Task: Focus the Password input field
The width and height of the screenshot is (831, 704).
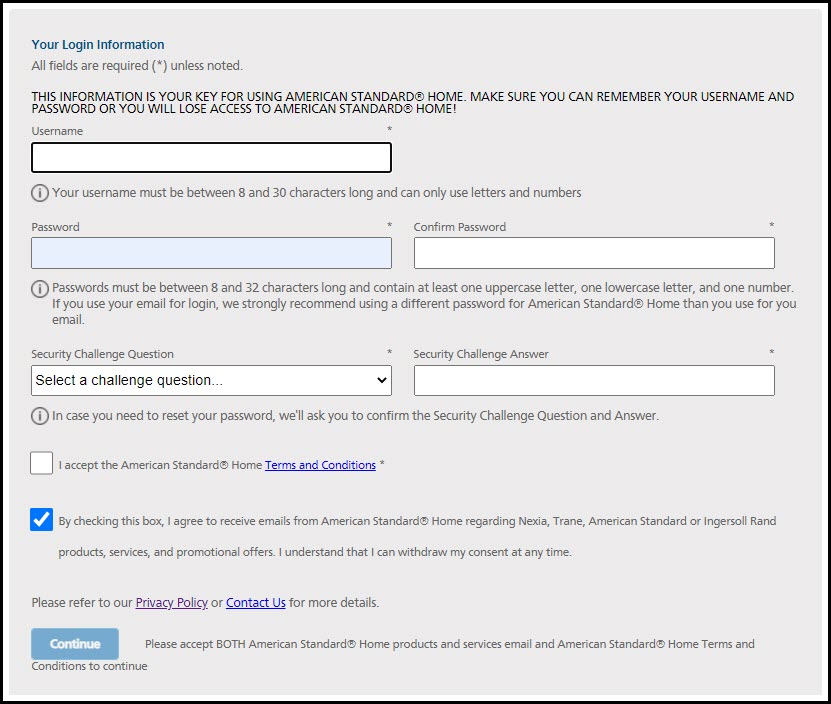Action: pyautogui.click(x=211, y=253)
